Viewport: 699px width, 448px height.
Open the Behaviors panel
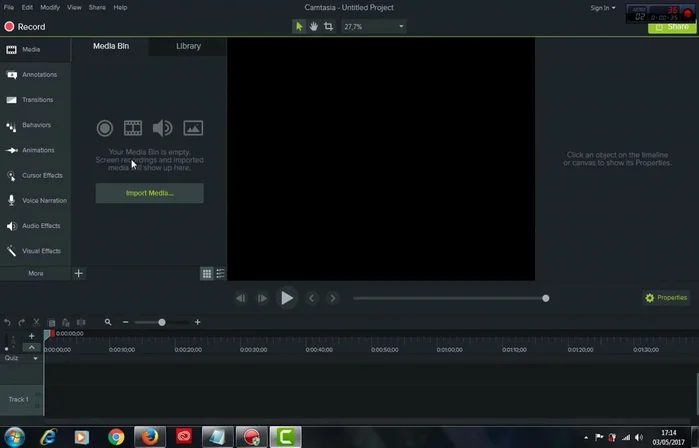tap(35, 125)
